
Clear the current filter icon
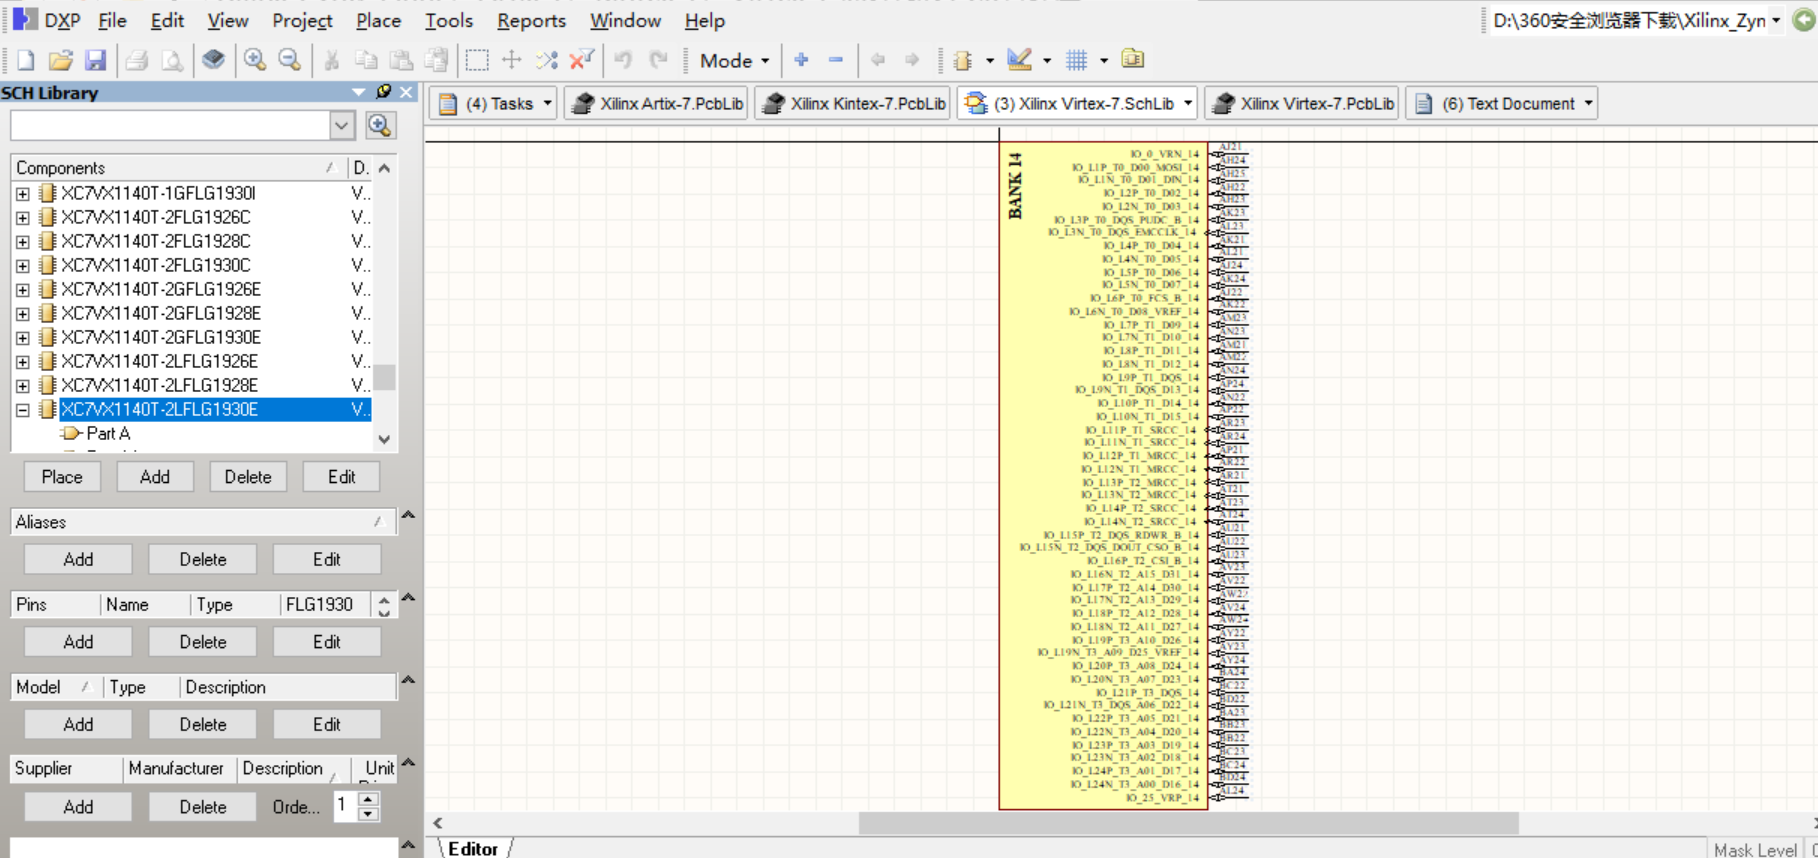581,60
